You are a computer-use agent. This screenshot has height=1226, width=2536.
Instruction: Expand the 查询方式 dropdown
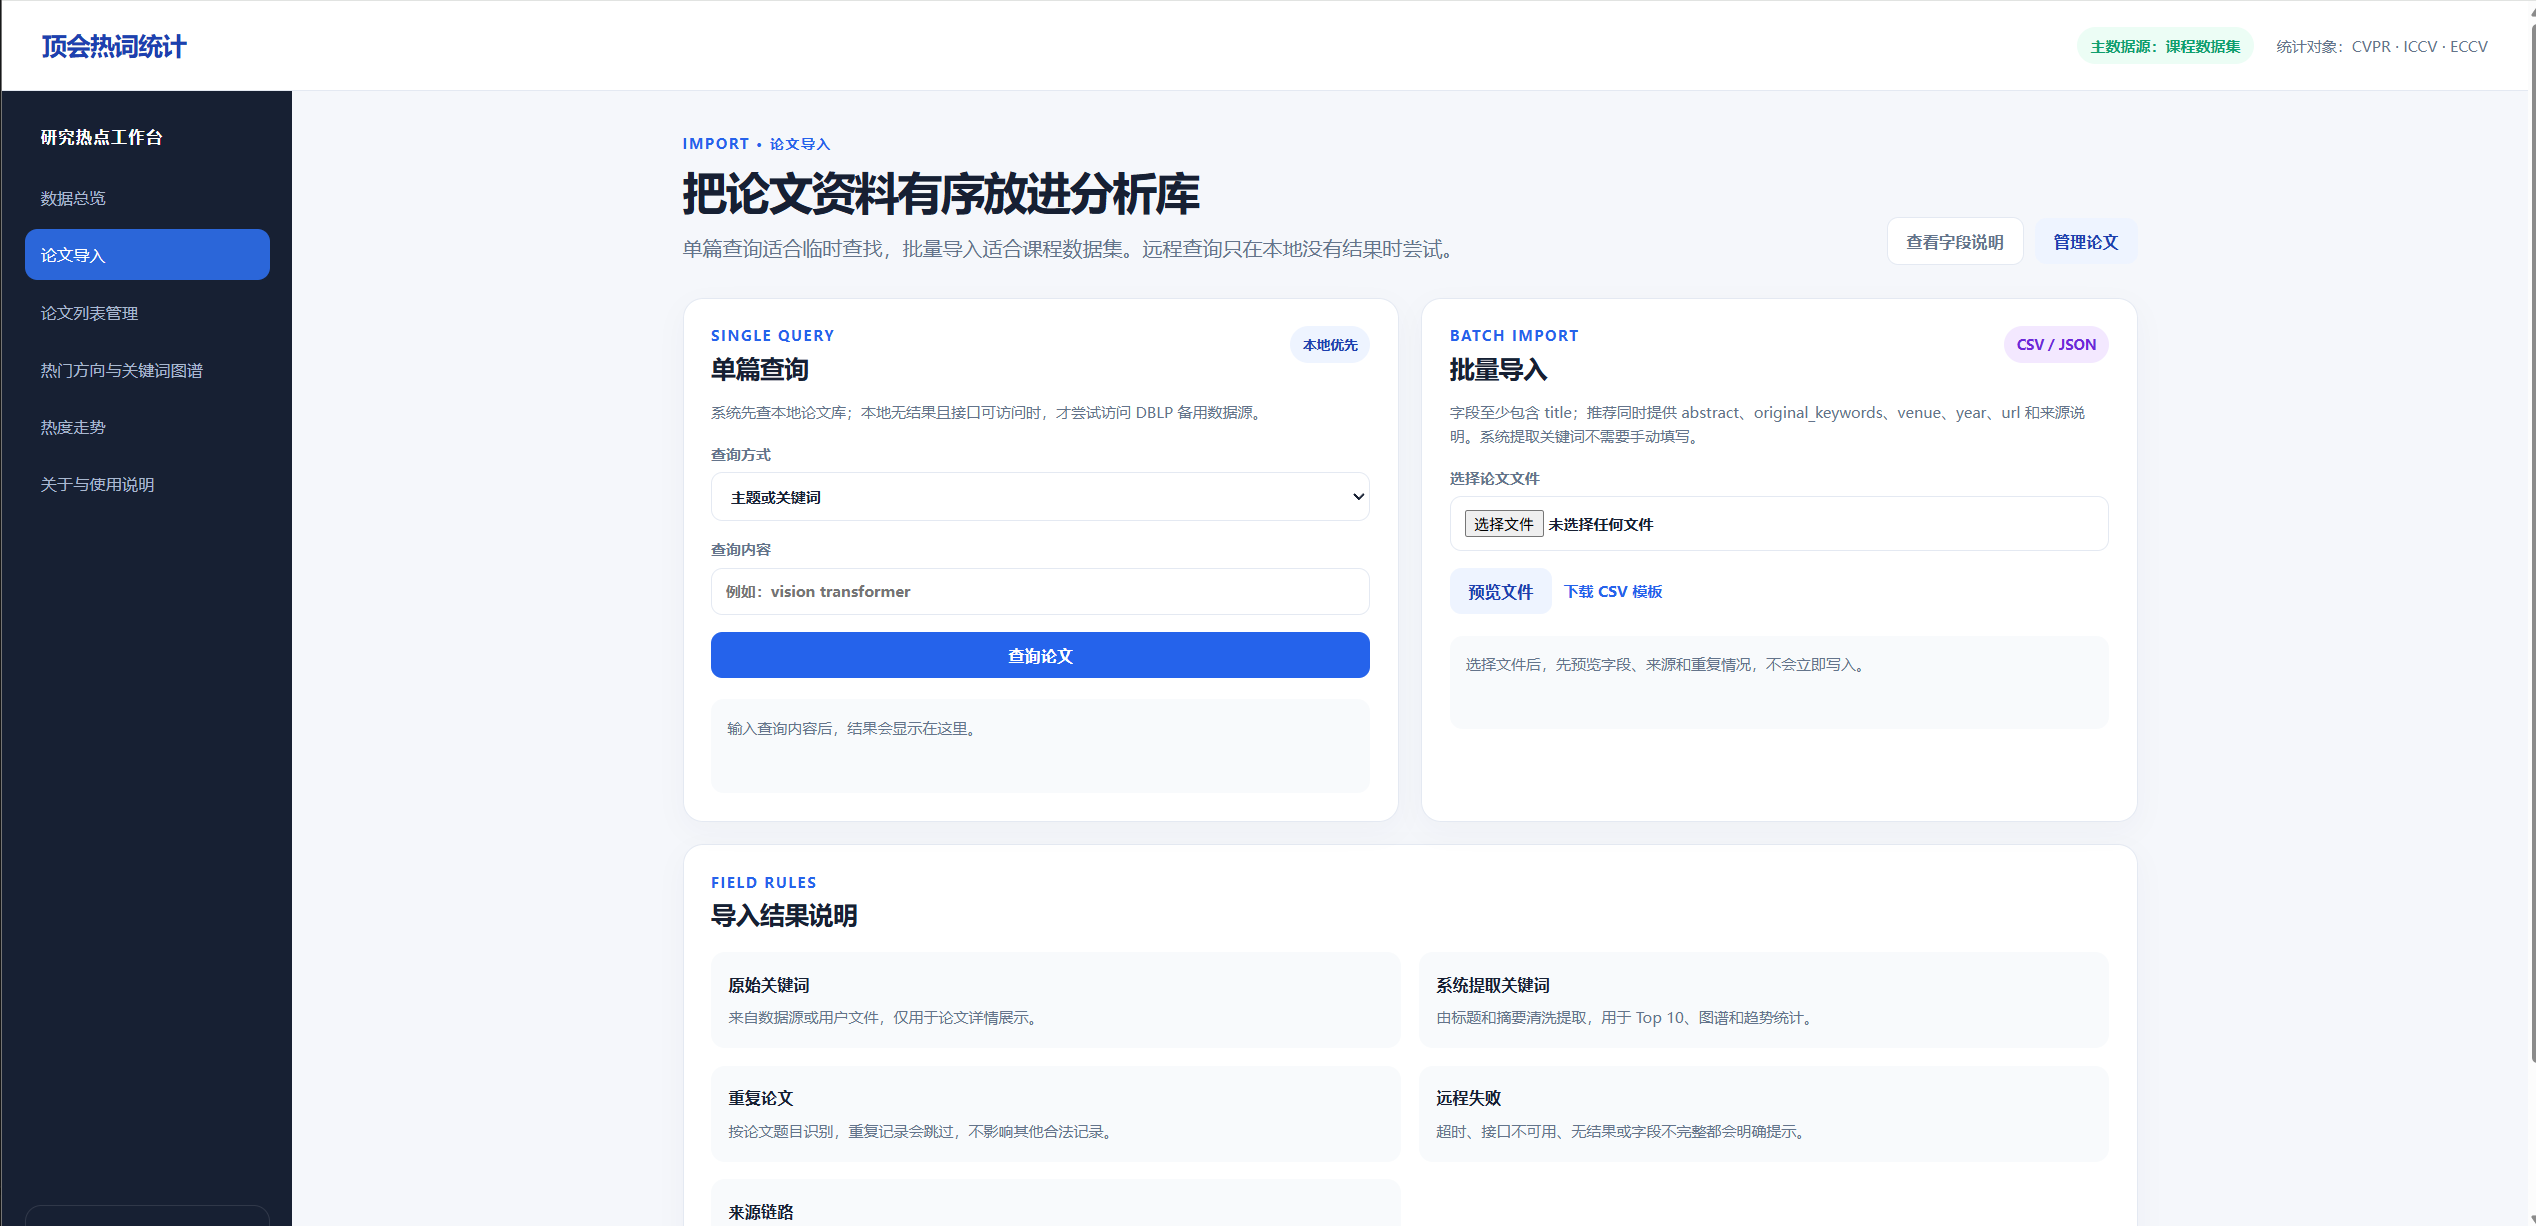(x=1040, y=497)
